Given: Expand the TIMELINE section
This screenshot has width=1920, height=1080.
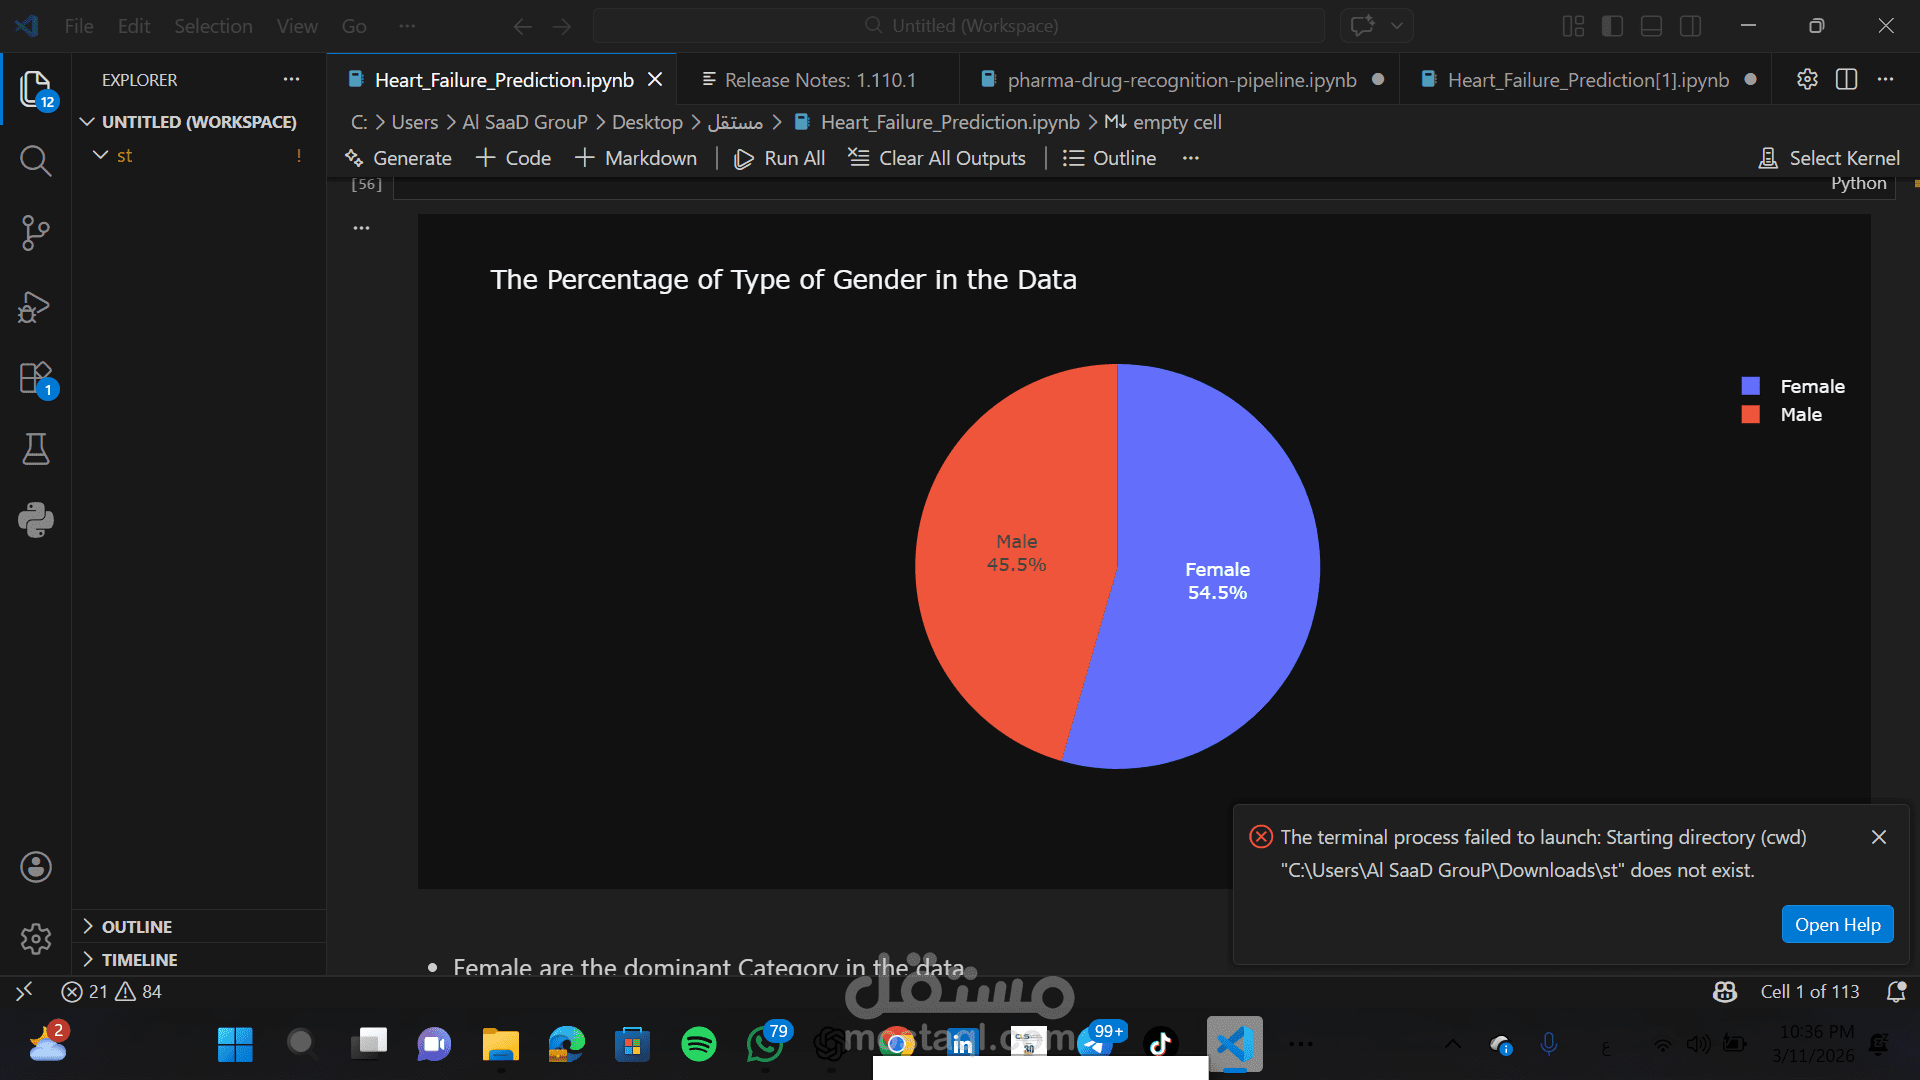Looking at the screenshot, I should pos(139,960).
